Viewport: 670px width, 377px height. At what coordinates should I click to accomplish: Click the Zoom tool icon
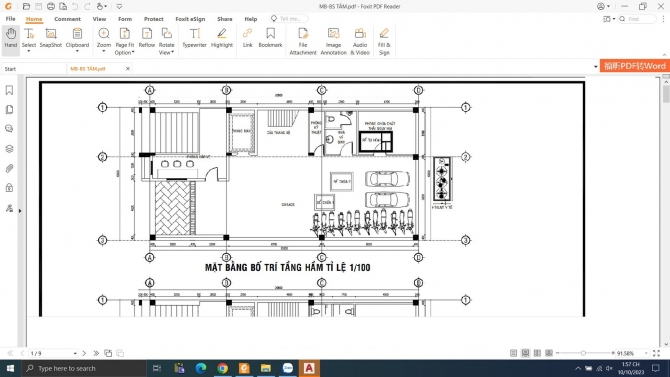[104, 34]
